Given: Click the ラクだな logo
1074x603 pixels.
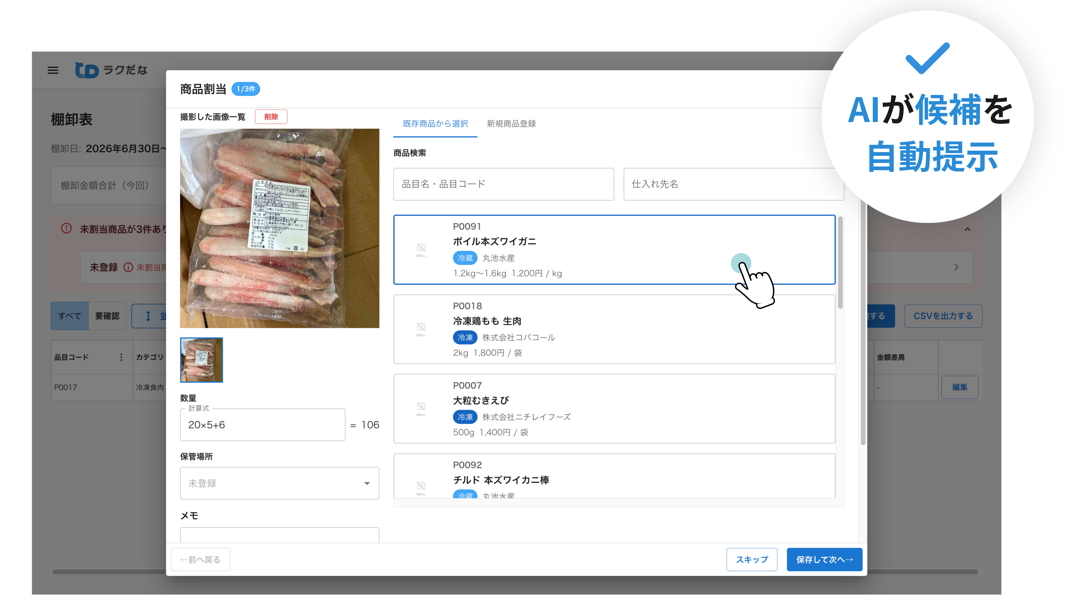Looking at the screenshot, I should [111, 70].
